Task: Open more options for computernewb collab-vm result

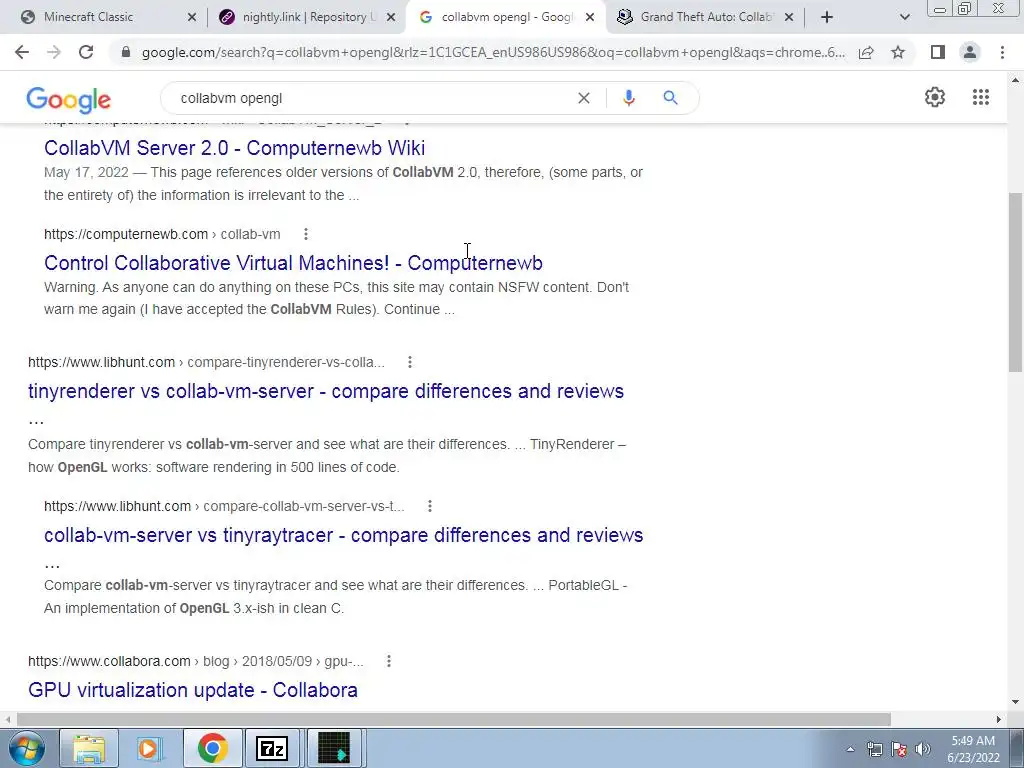Action: click(x=306, y=234)
